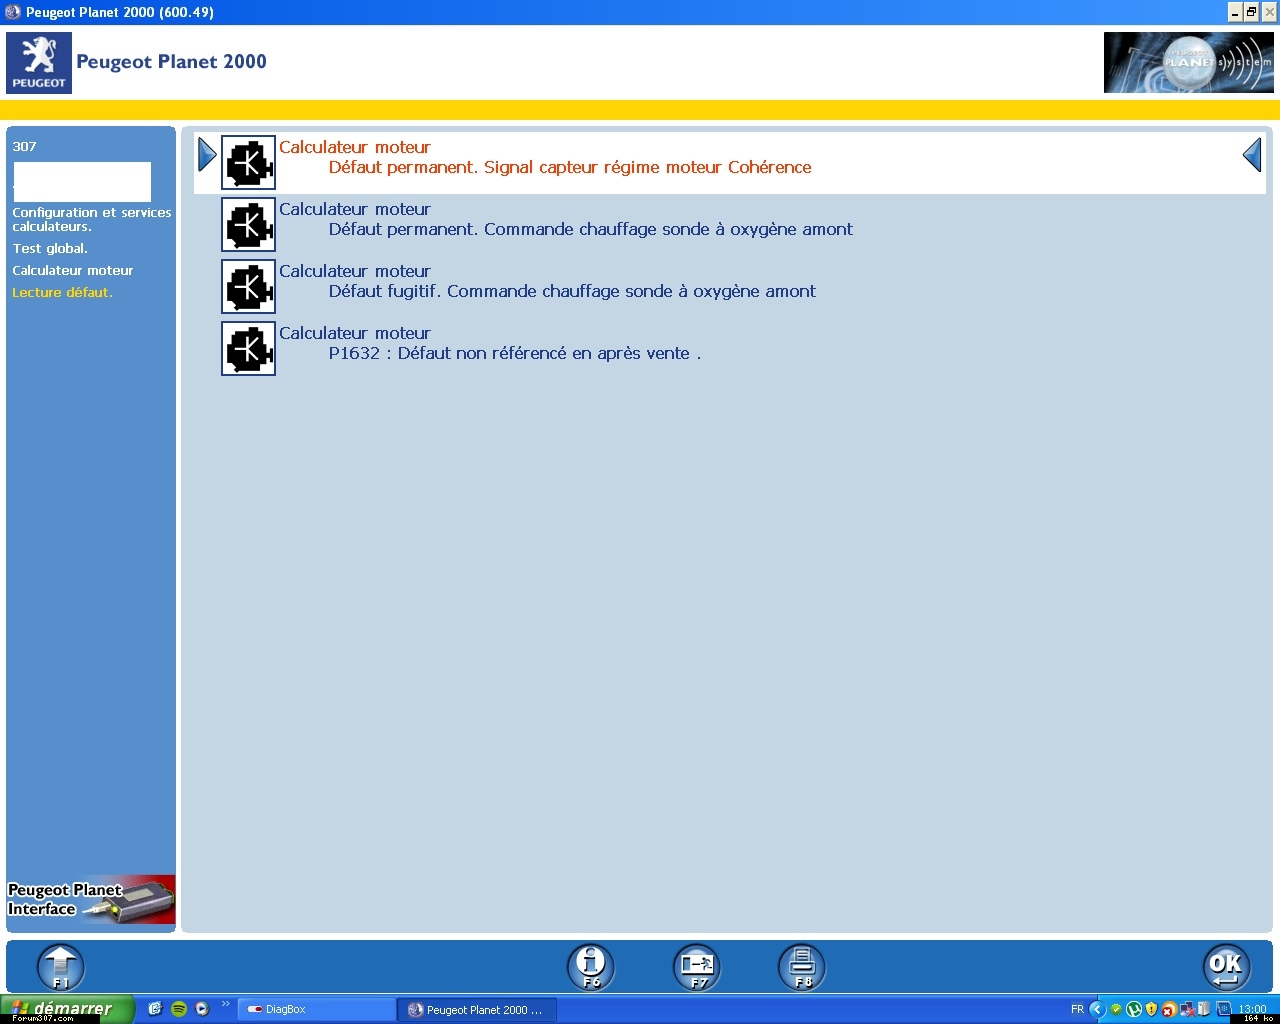Confirm with the OK button

1226,967
